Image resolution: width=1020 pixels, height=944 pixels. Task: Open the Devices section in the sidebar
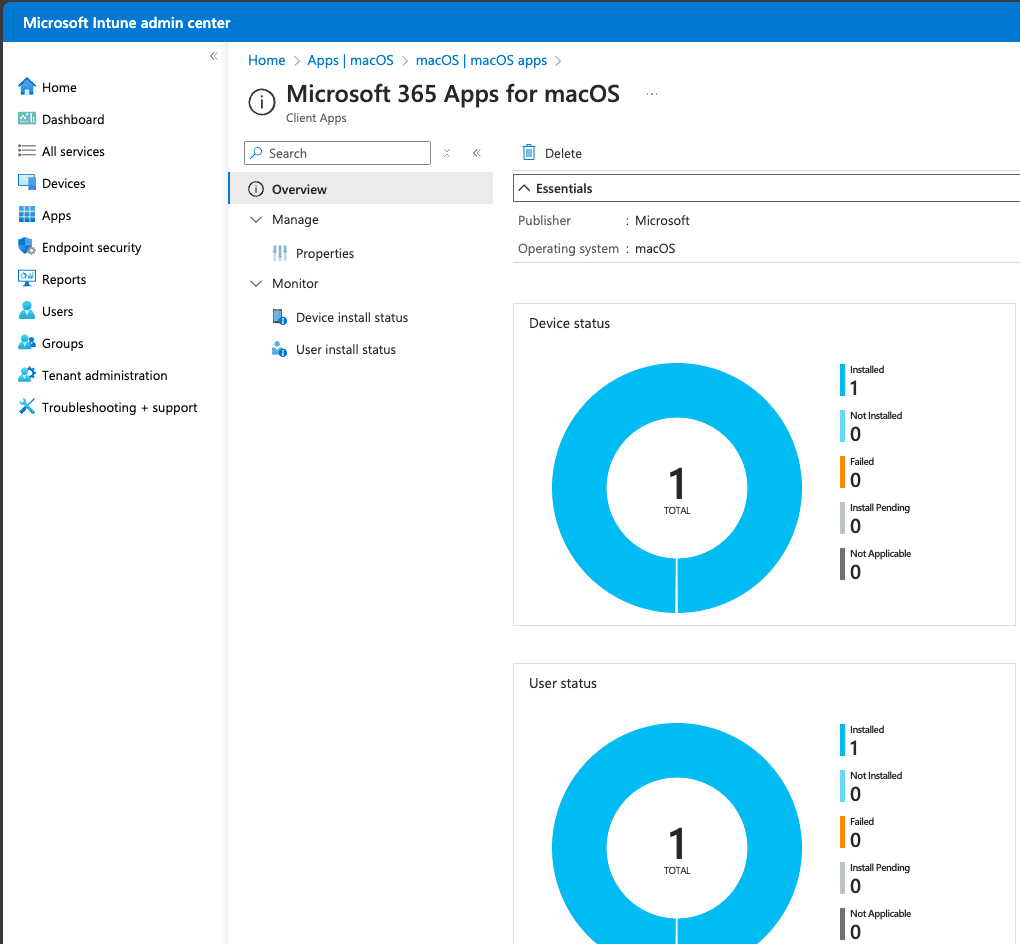64,183
